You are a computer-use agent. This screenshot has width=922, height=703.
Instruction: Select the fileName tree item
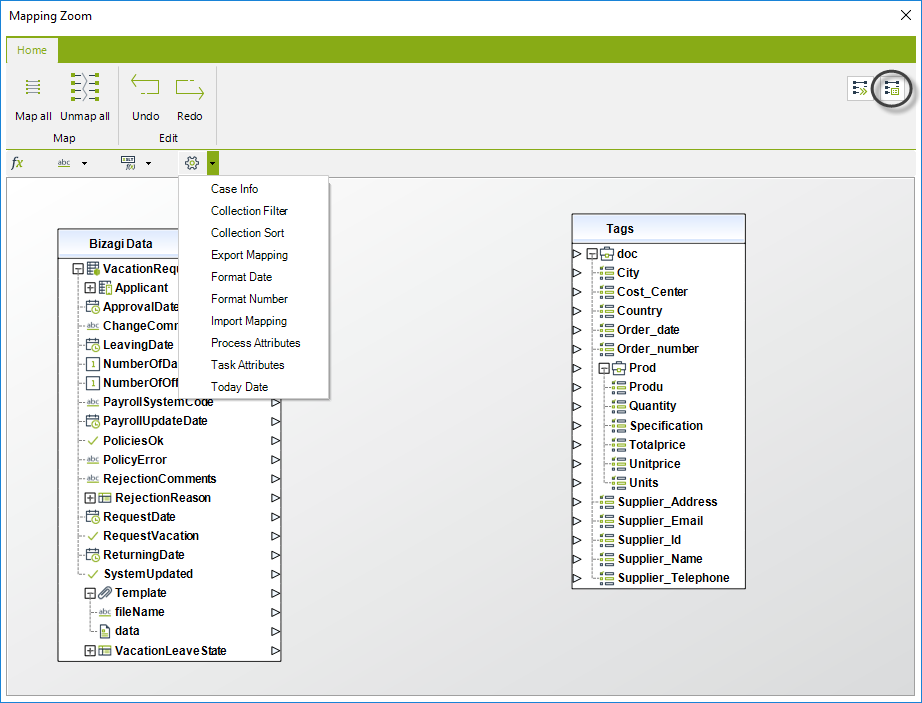coord(139,612)
